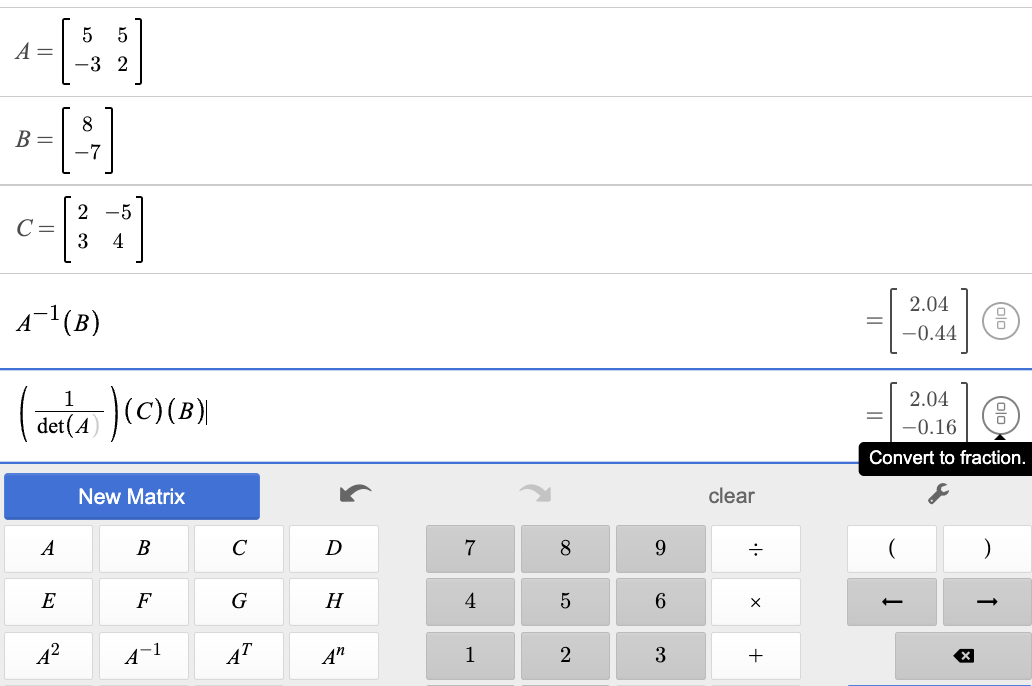1032x686 pixels.
Task: Click the A² matrix squared icon
Action: click(48, 655)
